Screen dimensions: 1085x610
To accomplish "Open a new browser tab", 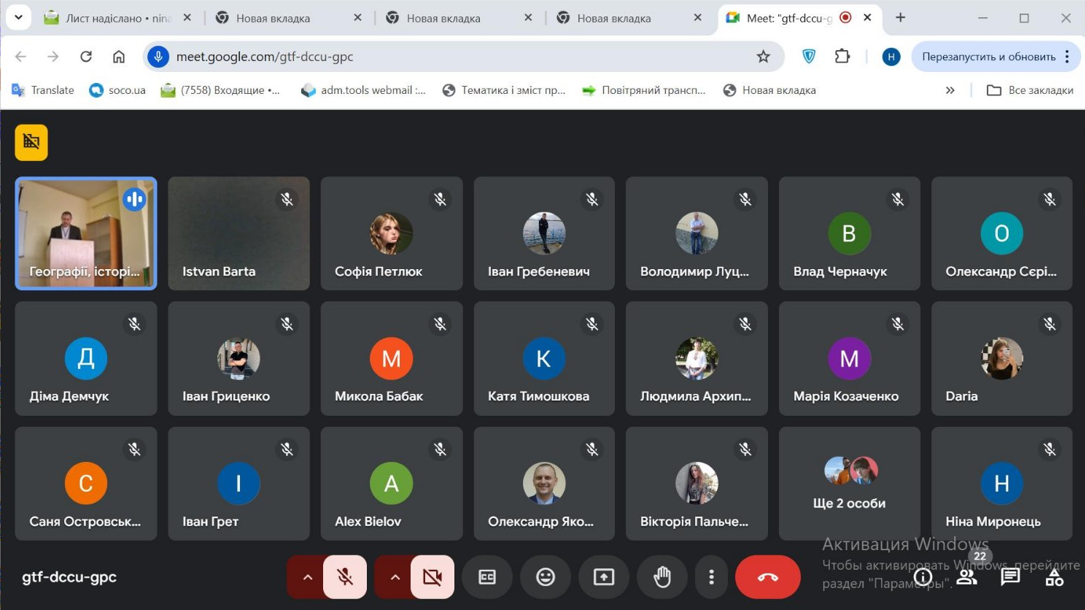I will coord(900,18).
